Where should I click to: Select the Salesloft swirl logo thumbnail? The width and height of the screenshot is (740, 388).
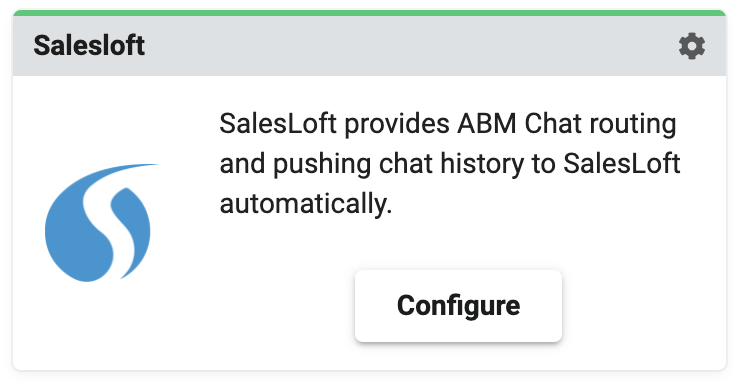pyautogui.click(x=101, y=222)
